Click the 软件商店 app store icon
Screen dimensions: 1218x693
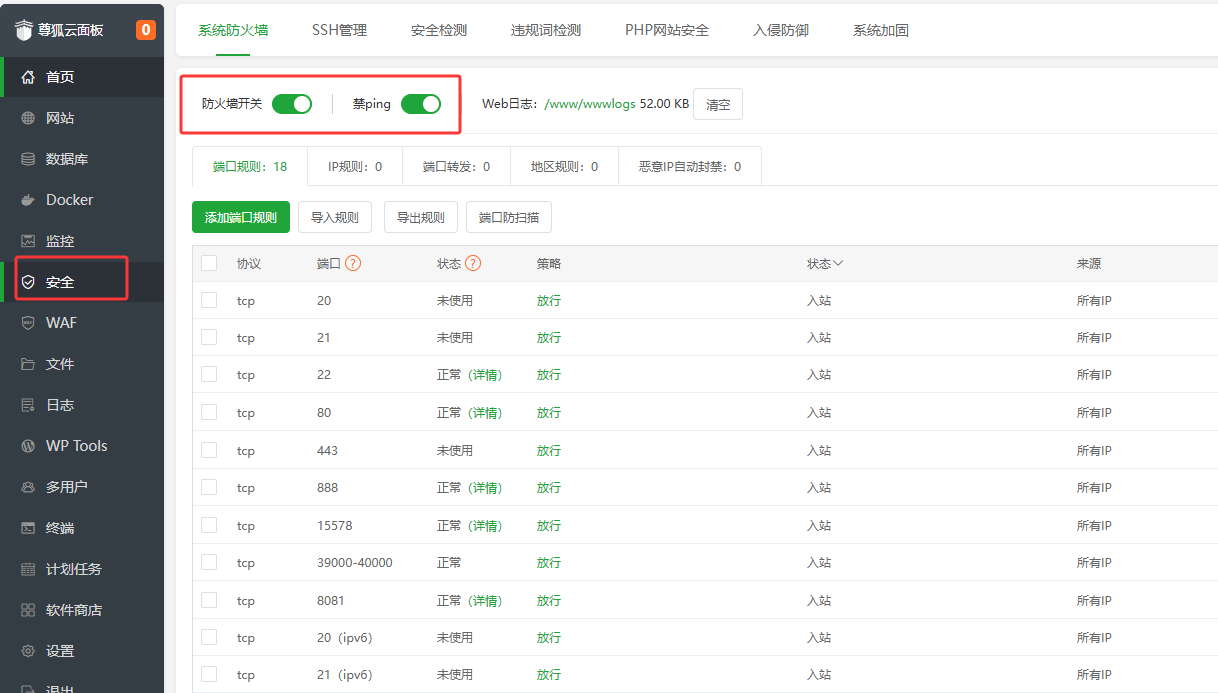(x=28, y=610)
